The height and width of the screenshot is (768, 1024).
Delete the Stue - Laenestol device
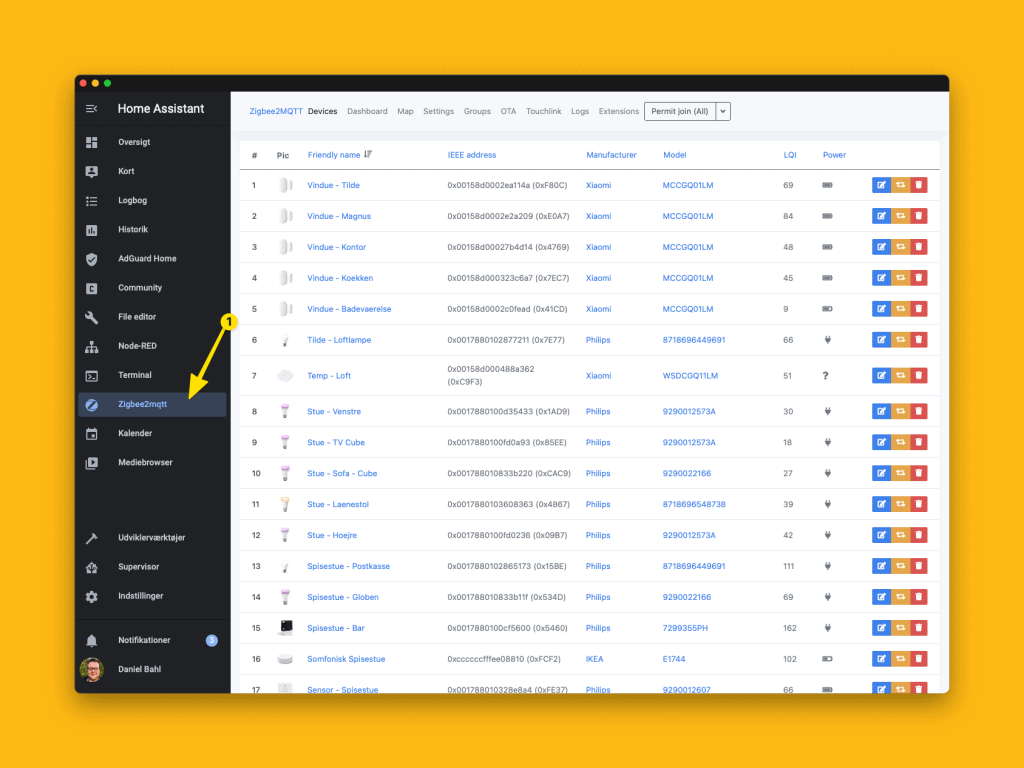(x=918, y=504)
